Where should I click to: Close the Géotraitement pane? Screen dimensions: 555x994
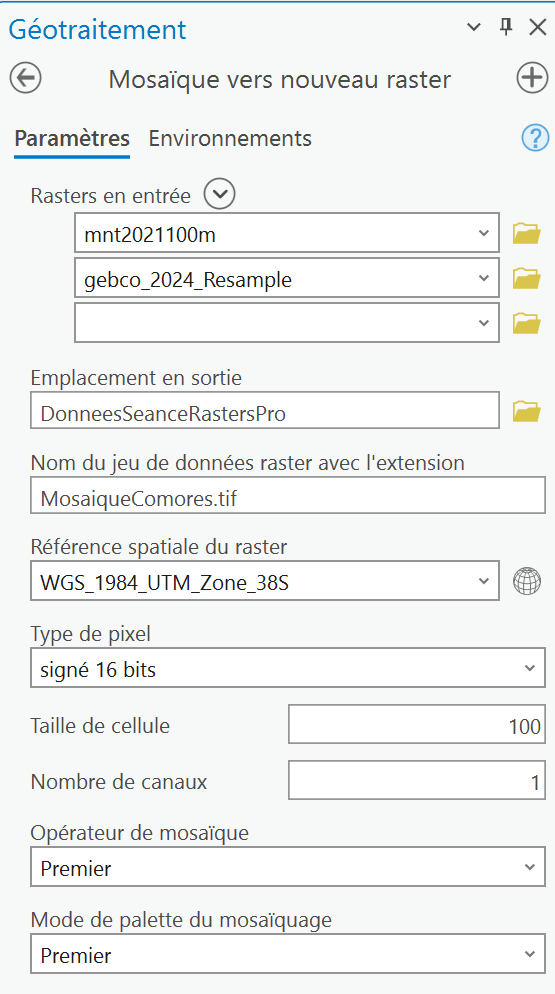537,27
